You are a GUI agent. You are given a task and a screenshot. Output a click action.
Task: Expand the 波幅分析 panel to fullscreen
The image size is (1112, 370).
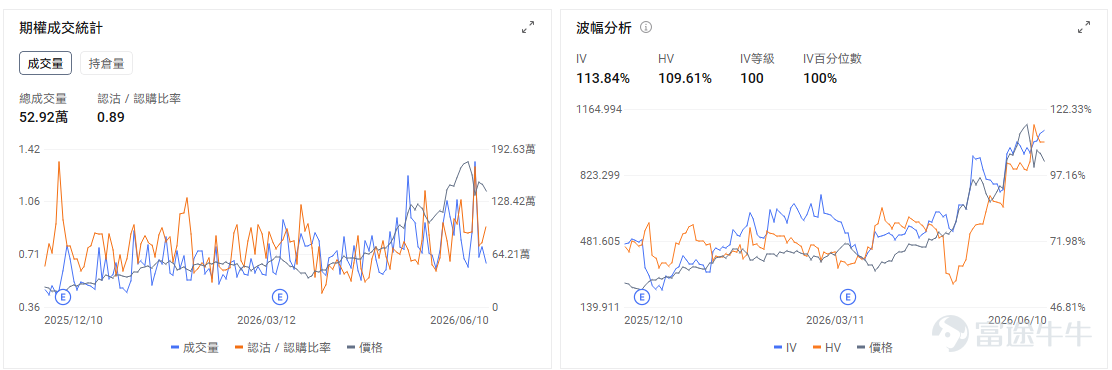click(x=1084, y=28)
